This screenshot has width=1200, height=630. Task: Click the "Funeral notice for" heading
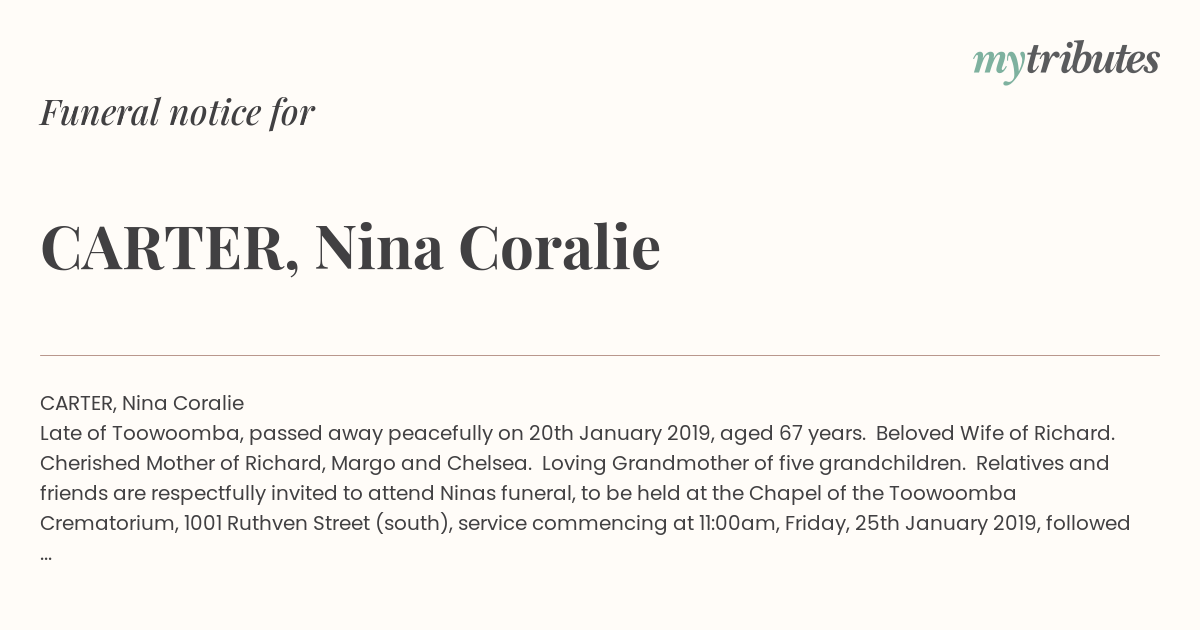click(177, 112)
